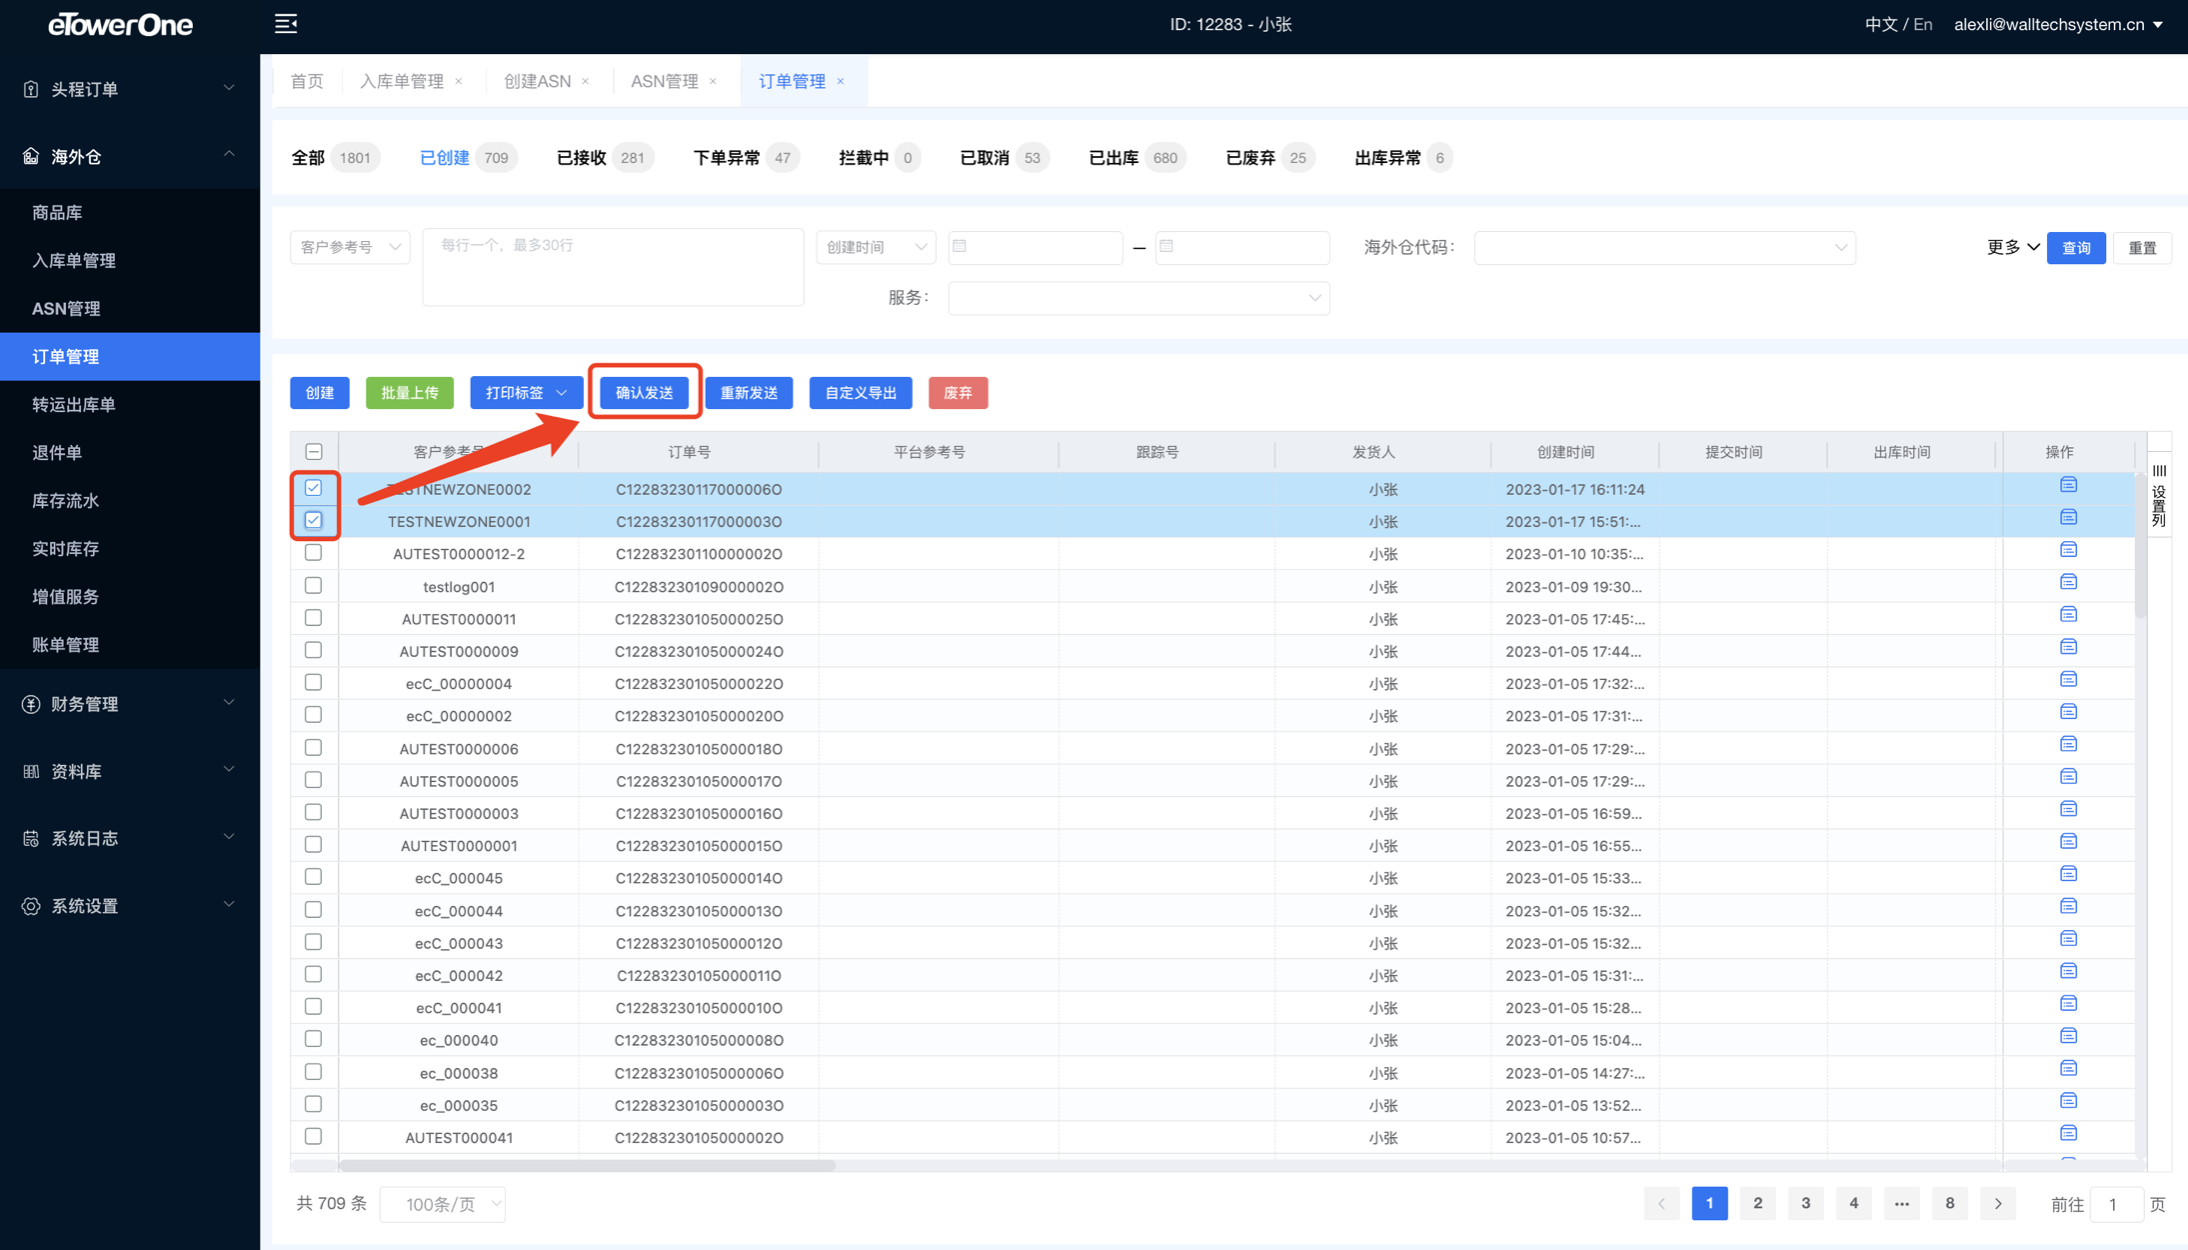Filter by 下单异常 status tab
The image size is (2188, 1250).
click(745, 157)
